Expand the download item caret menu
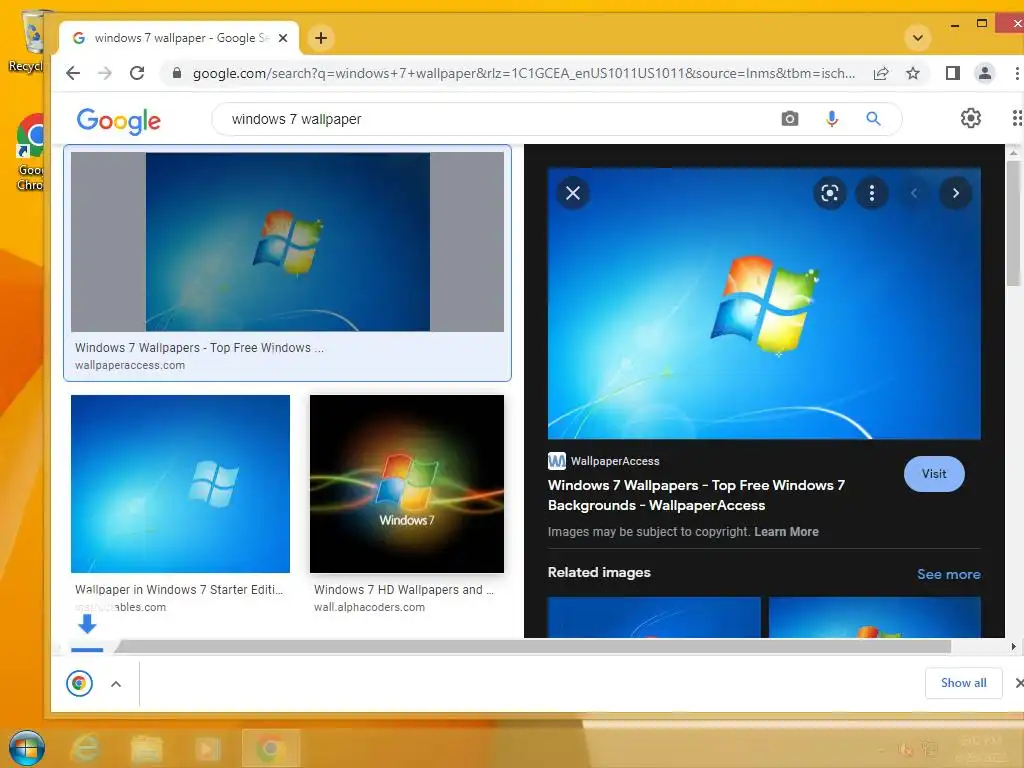The width and height of the screenshot is (1024, 768). 116,684
